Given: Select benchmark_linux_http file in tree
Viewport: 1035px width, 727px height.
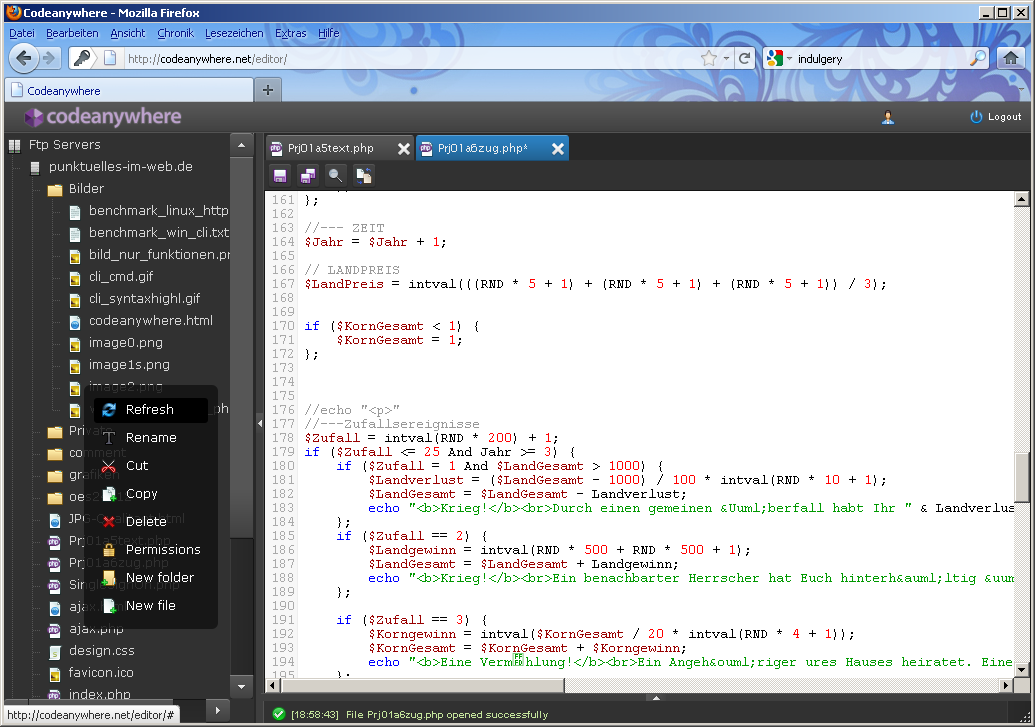Looking at the screenshot, I should 158,211.
